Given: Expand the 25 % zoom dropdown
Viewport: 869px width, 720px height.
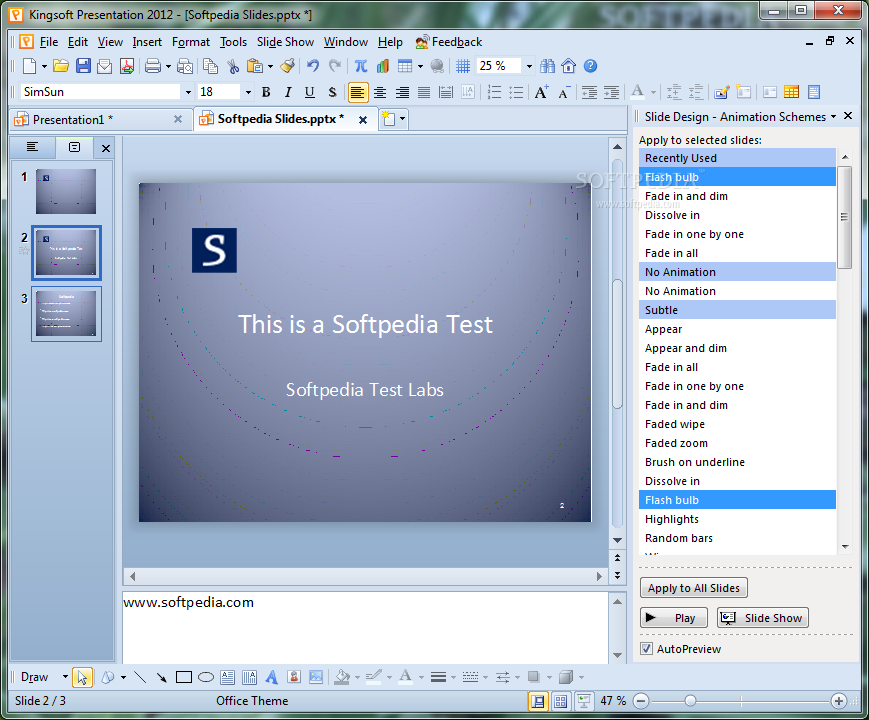Looking at the screenshot, I should (527, 66).
